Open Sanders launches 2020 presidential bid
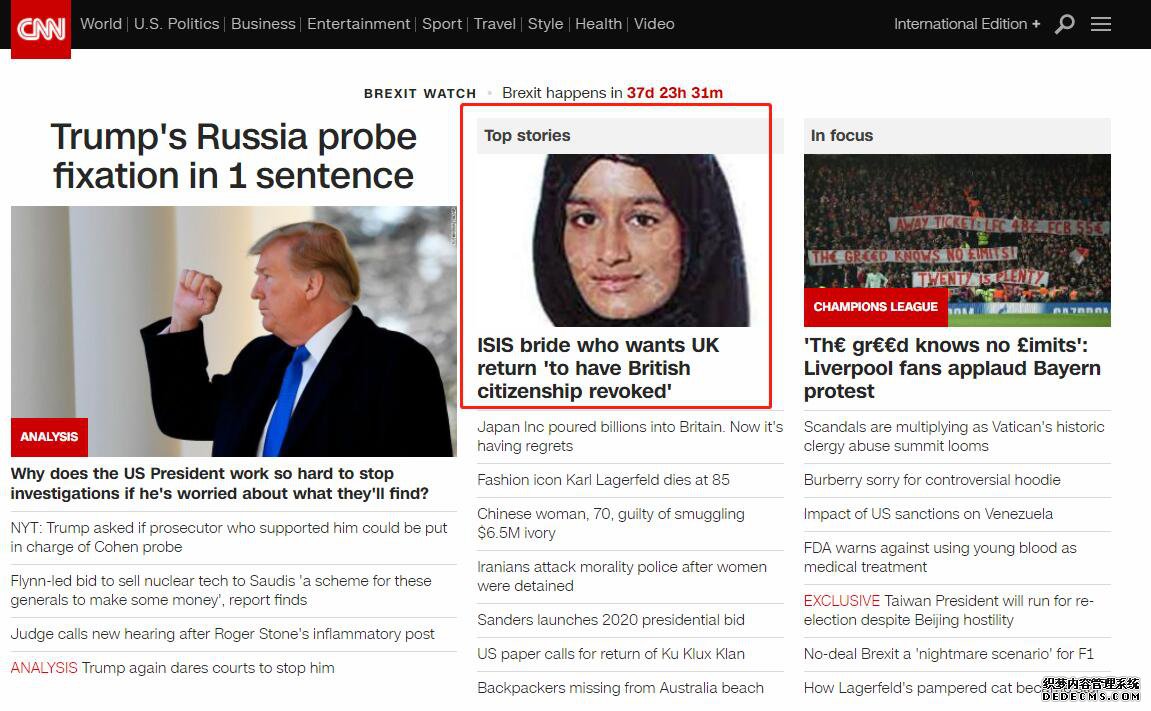Viewport: 1151px width, 711px height. [611, 620]
